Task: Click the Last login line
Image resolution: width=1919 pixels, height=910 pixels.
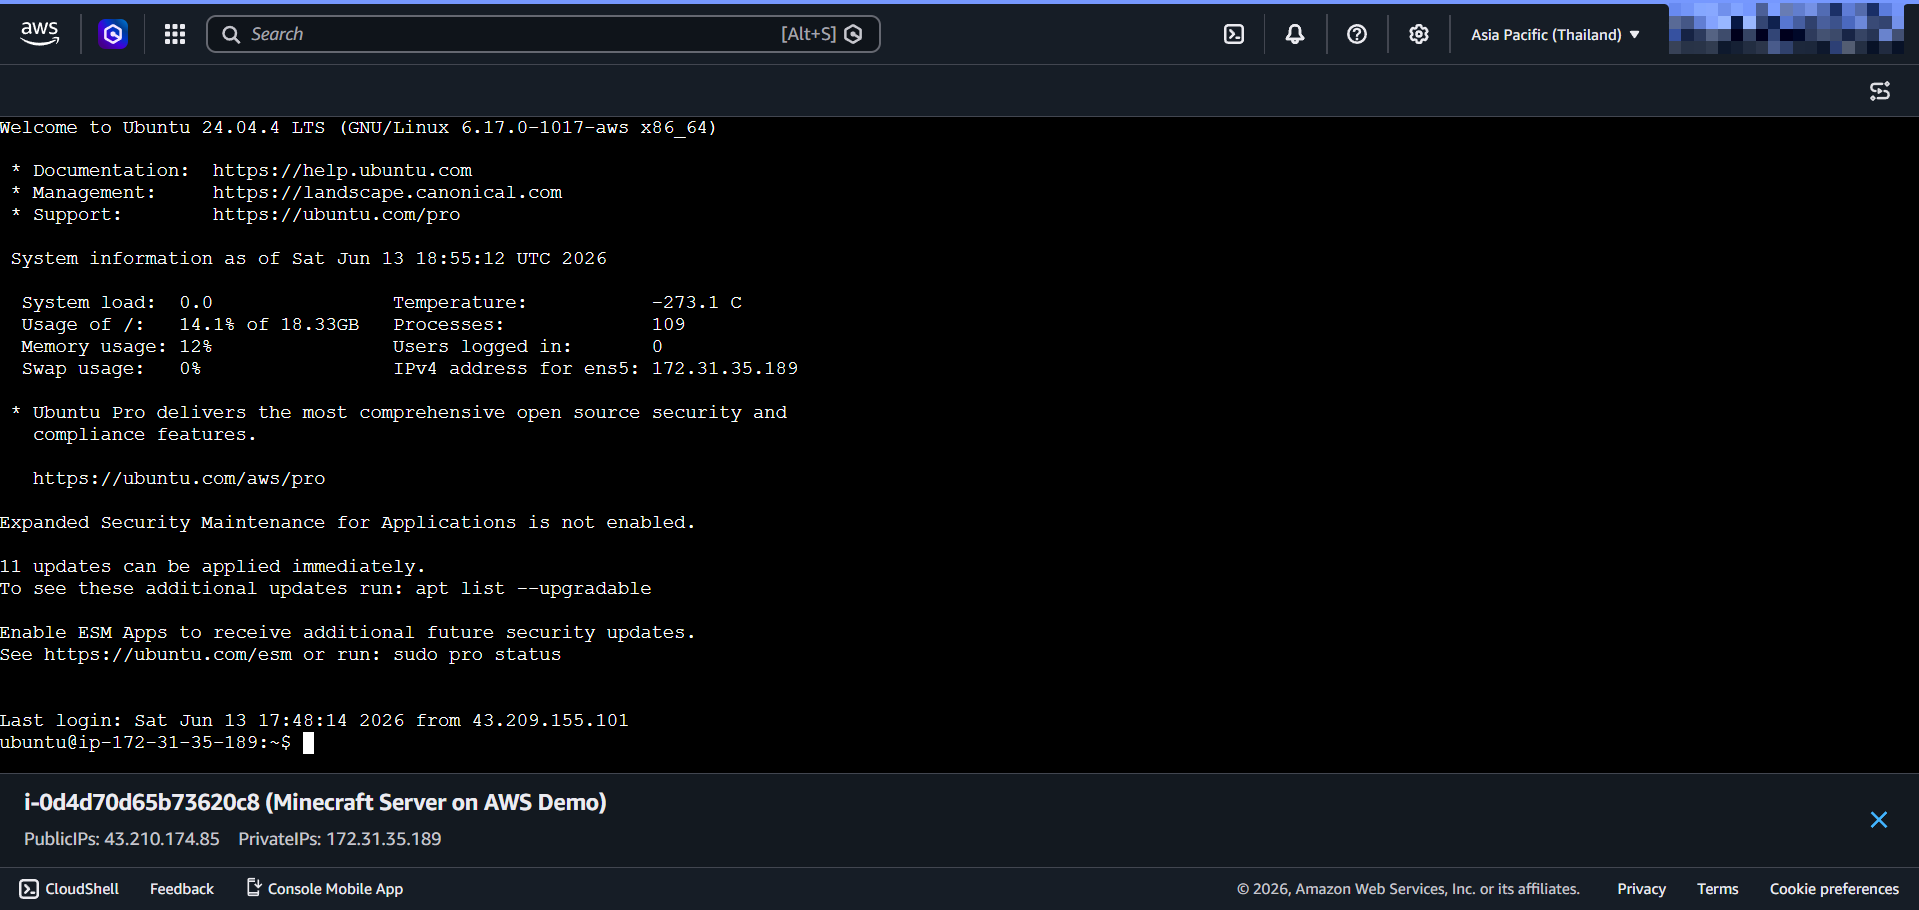Action: tap(314, 720)
